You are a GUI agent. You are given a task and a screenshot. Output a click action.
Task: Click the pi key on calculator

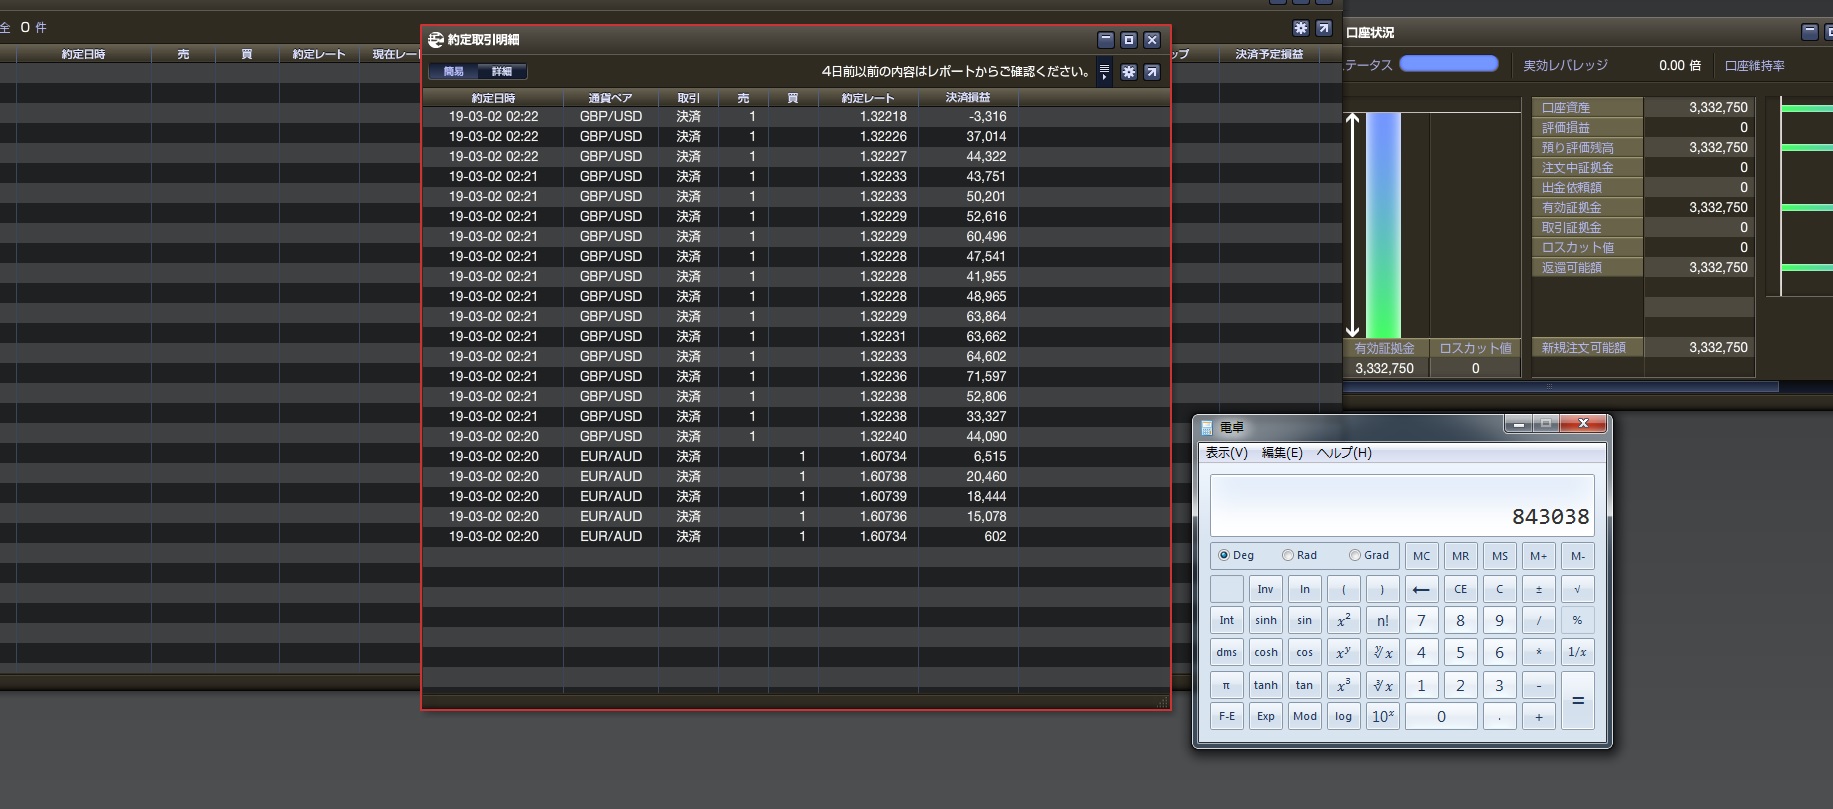click(1226, 685)
